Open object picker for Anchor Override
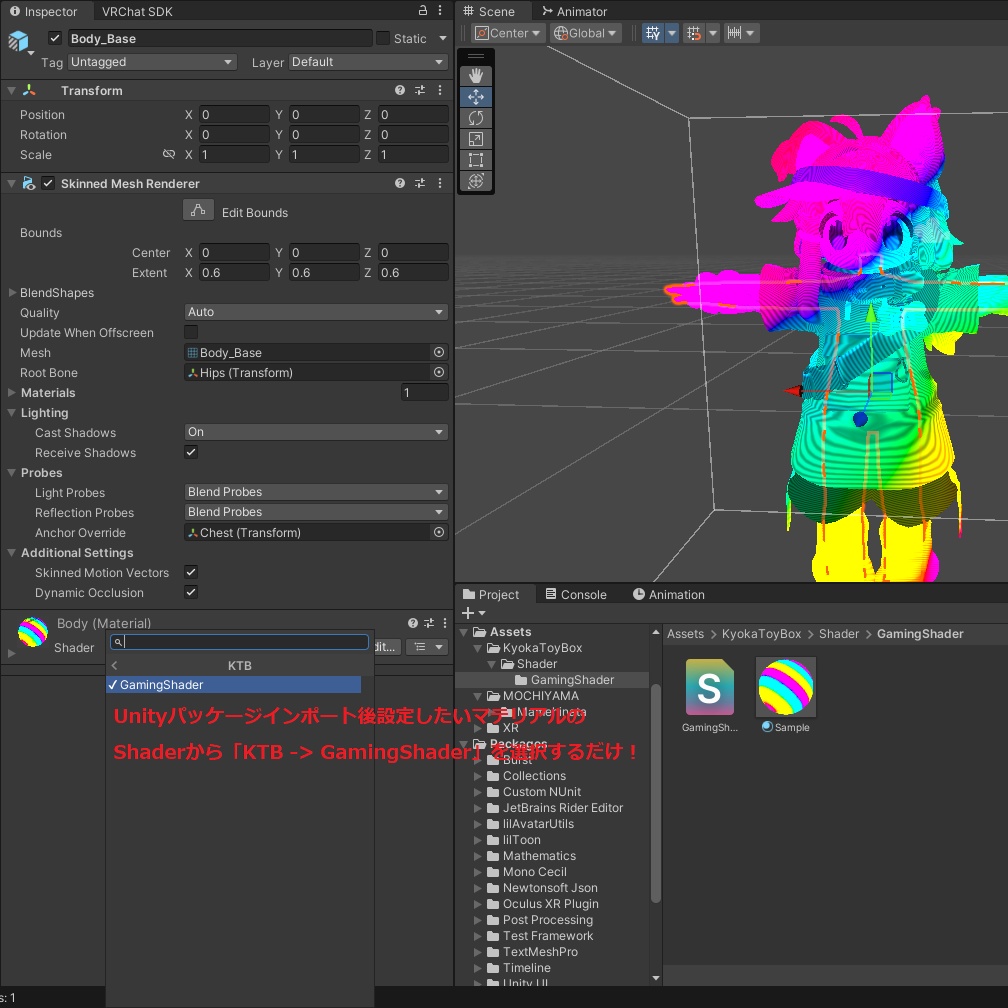Screen dimensions: 1008x1008 point(439,532)
